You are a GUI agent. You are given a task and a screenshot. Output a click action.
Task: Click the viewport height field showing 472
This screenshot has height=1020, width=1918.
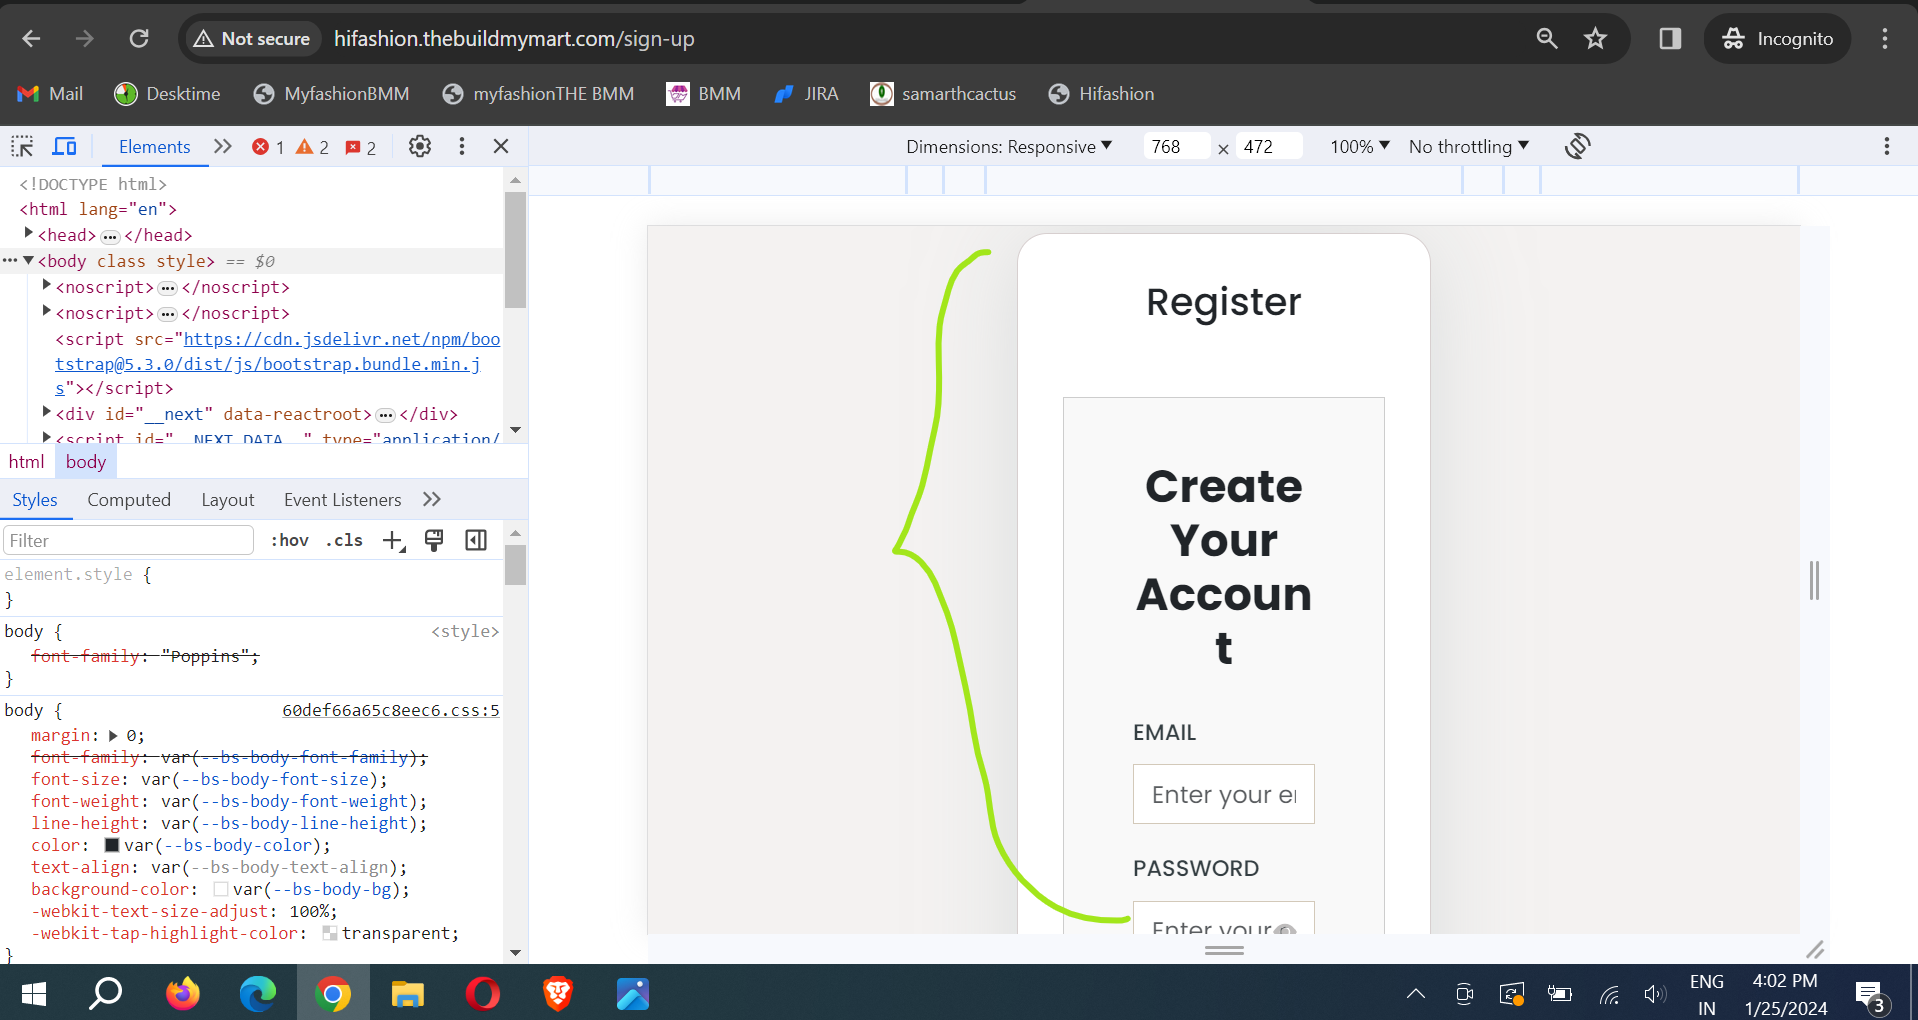pyautogui.click(x=1269, y=147)
